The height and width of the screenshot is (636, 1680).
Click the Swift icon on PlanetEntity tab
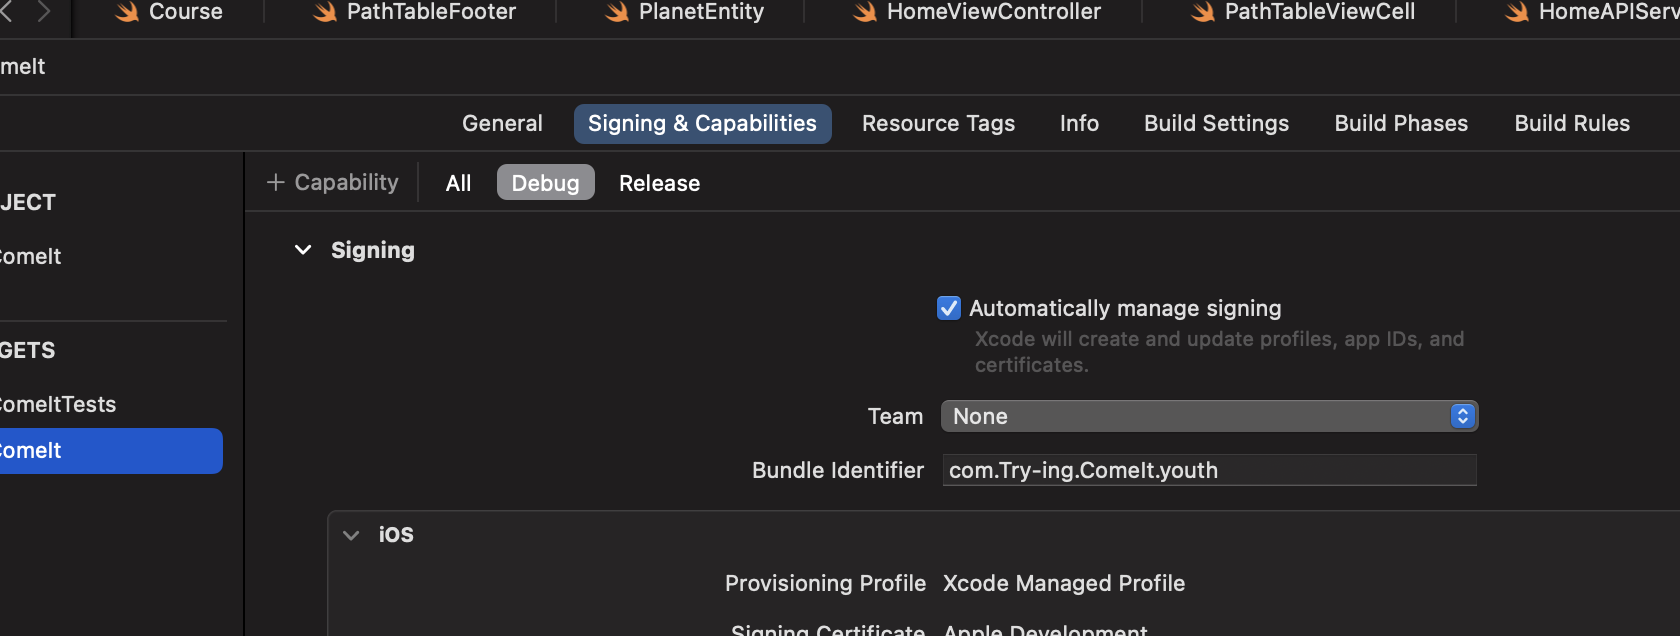(x=617, y=12)
